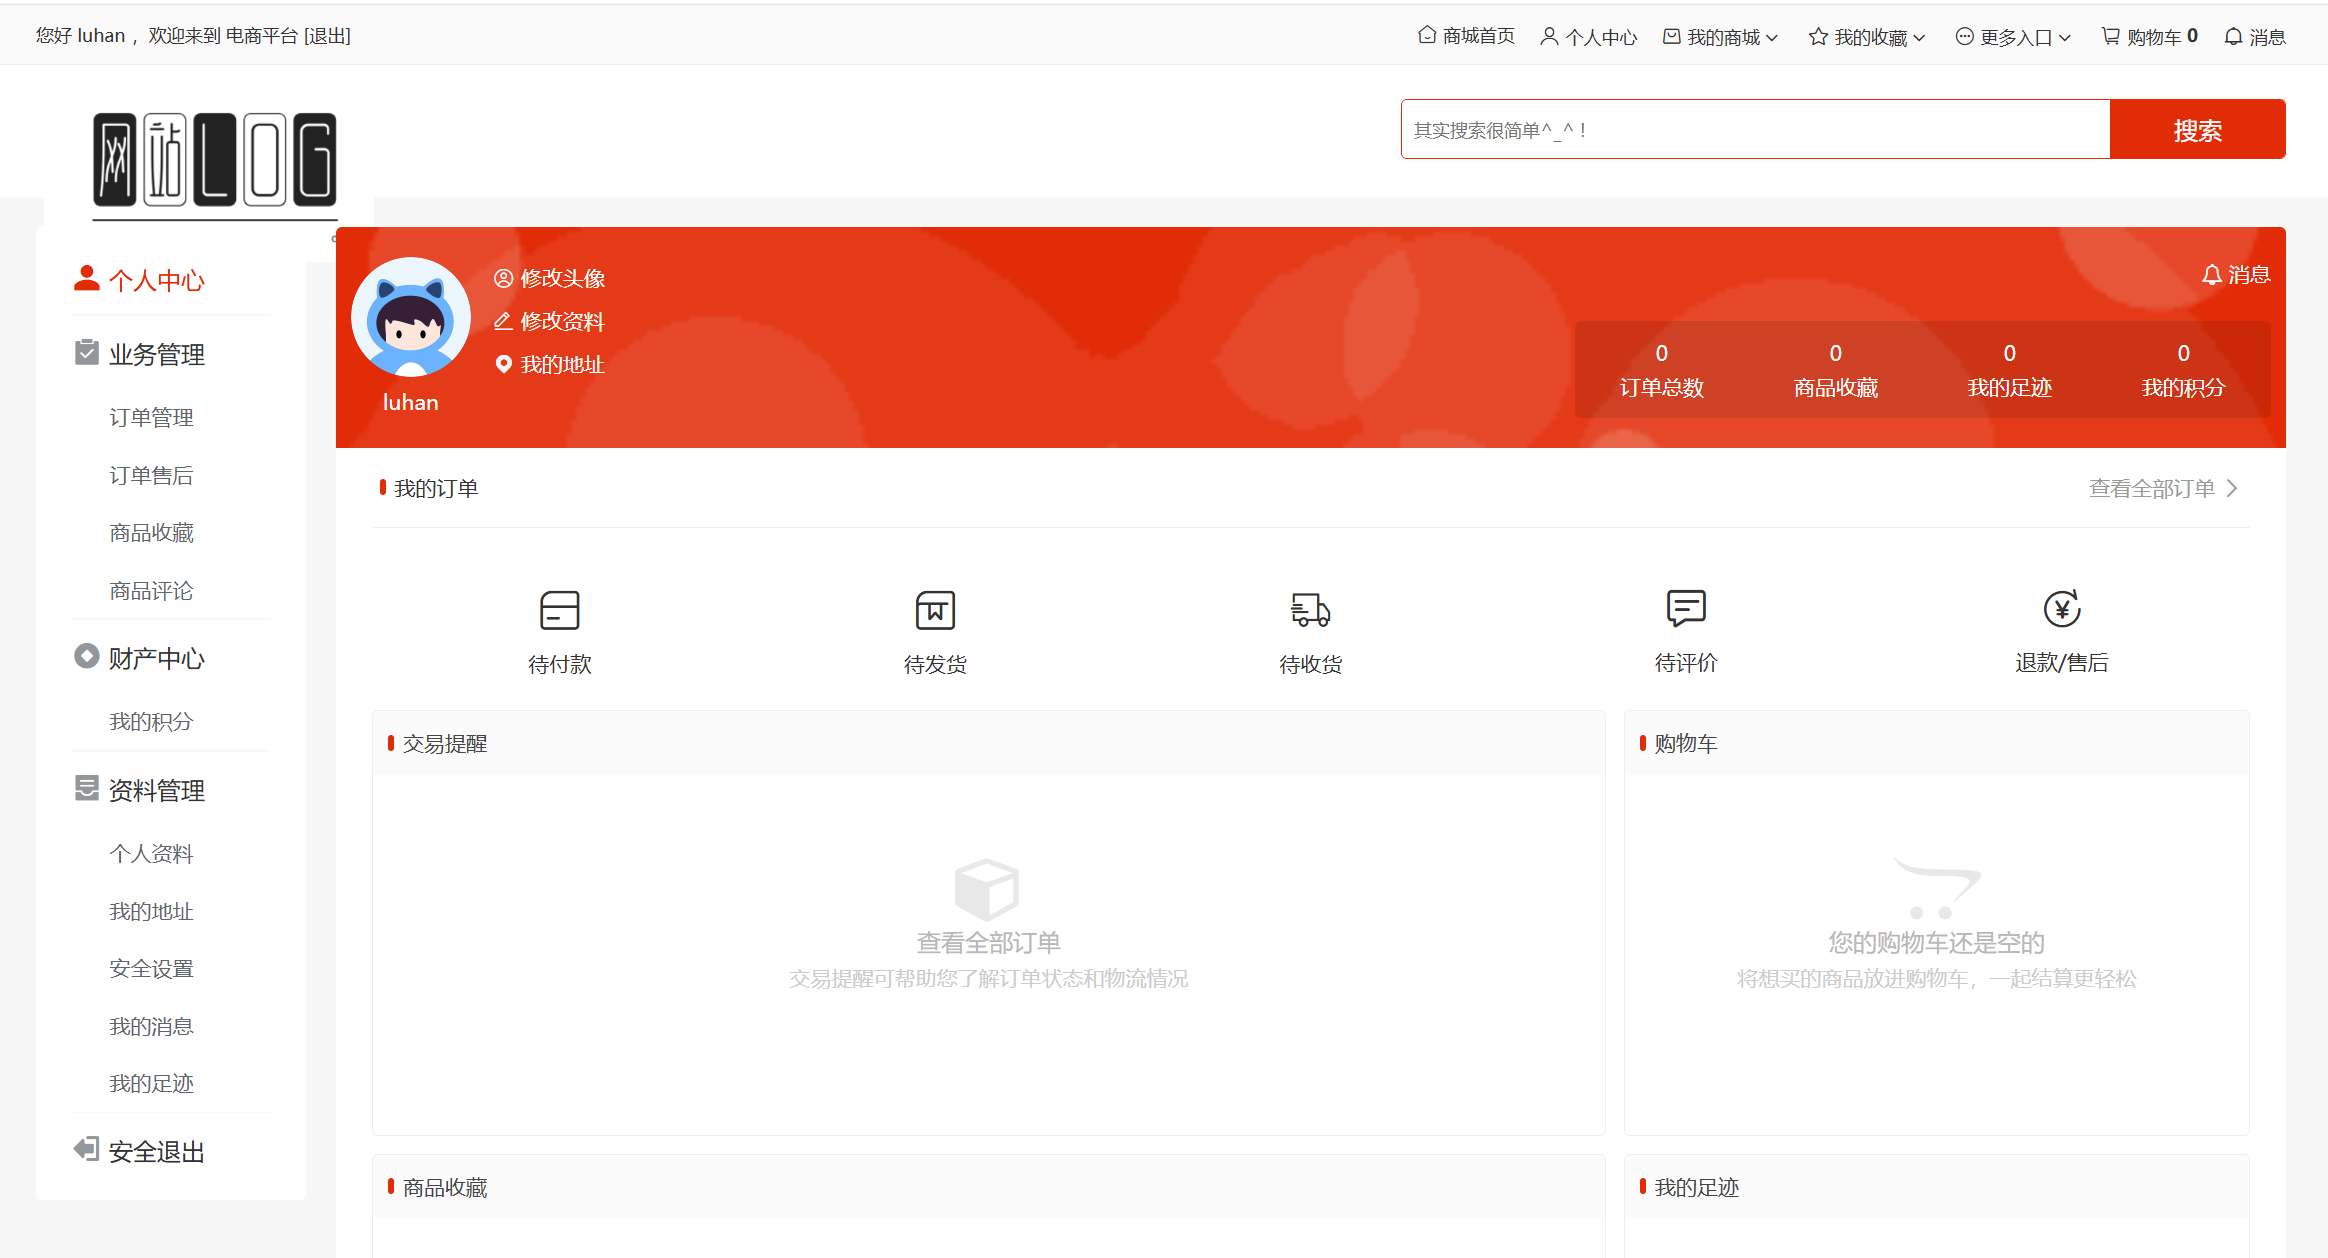Click the exit icon beside 安全退出
2328x1258 pixels.
pyautogui.click(x=87, y=1149)
